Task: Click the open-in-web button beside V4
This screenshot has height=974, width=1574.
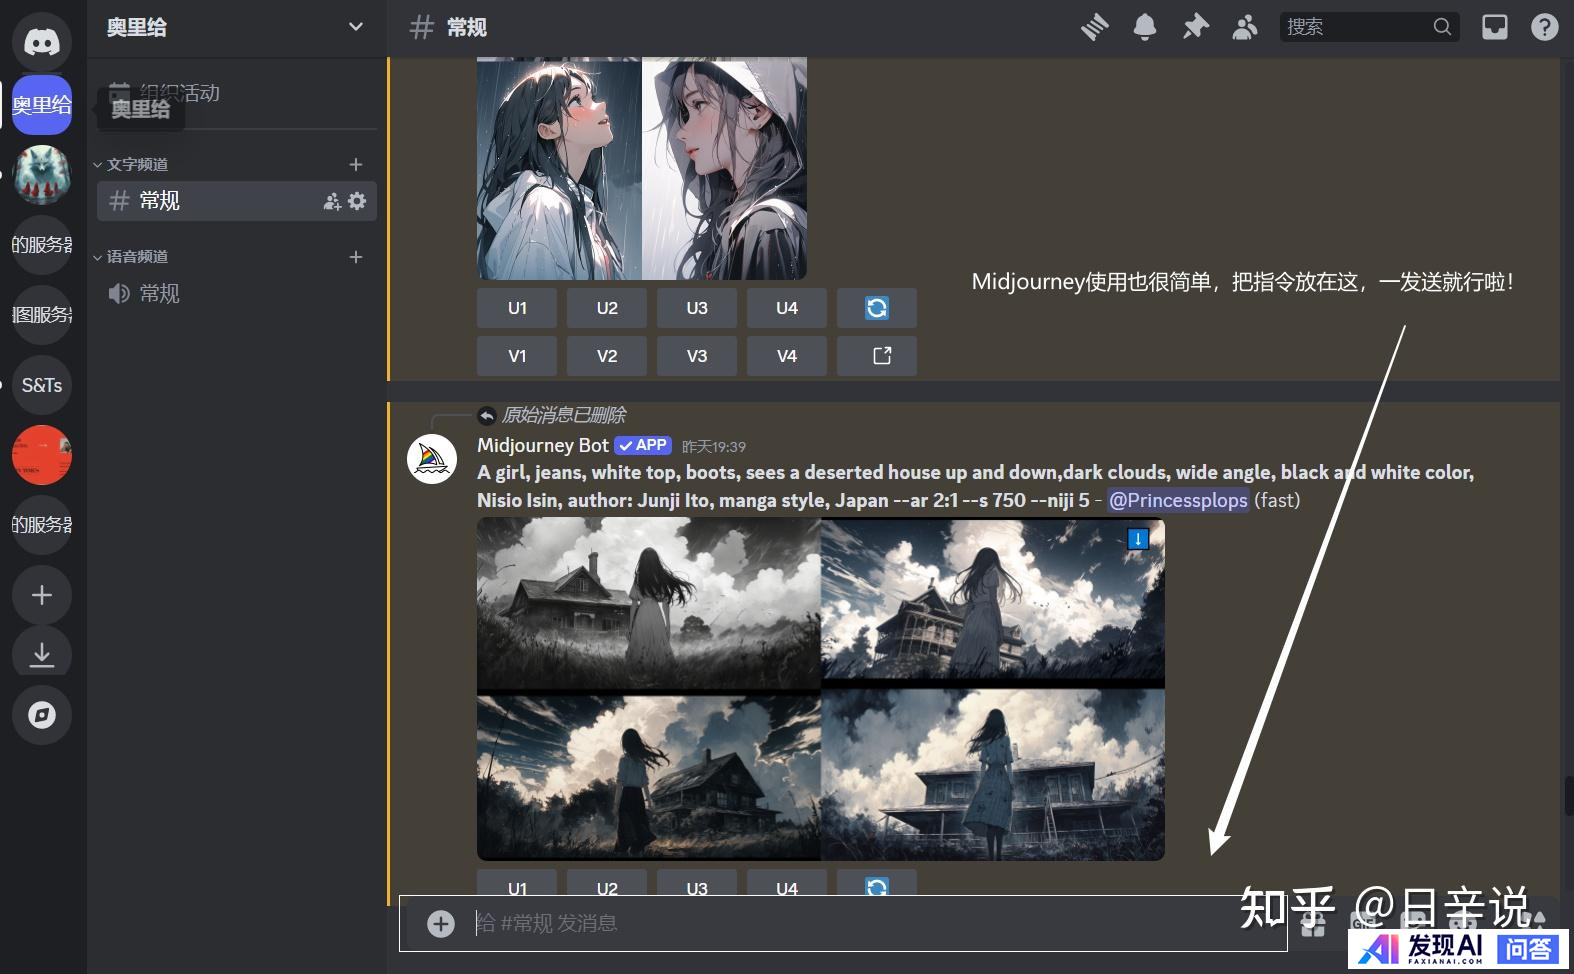Action: coord(877,356)
